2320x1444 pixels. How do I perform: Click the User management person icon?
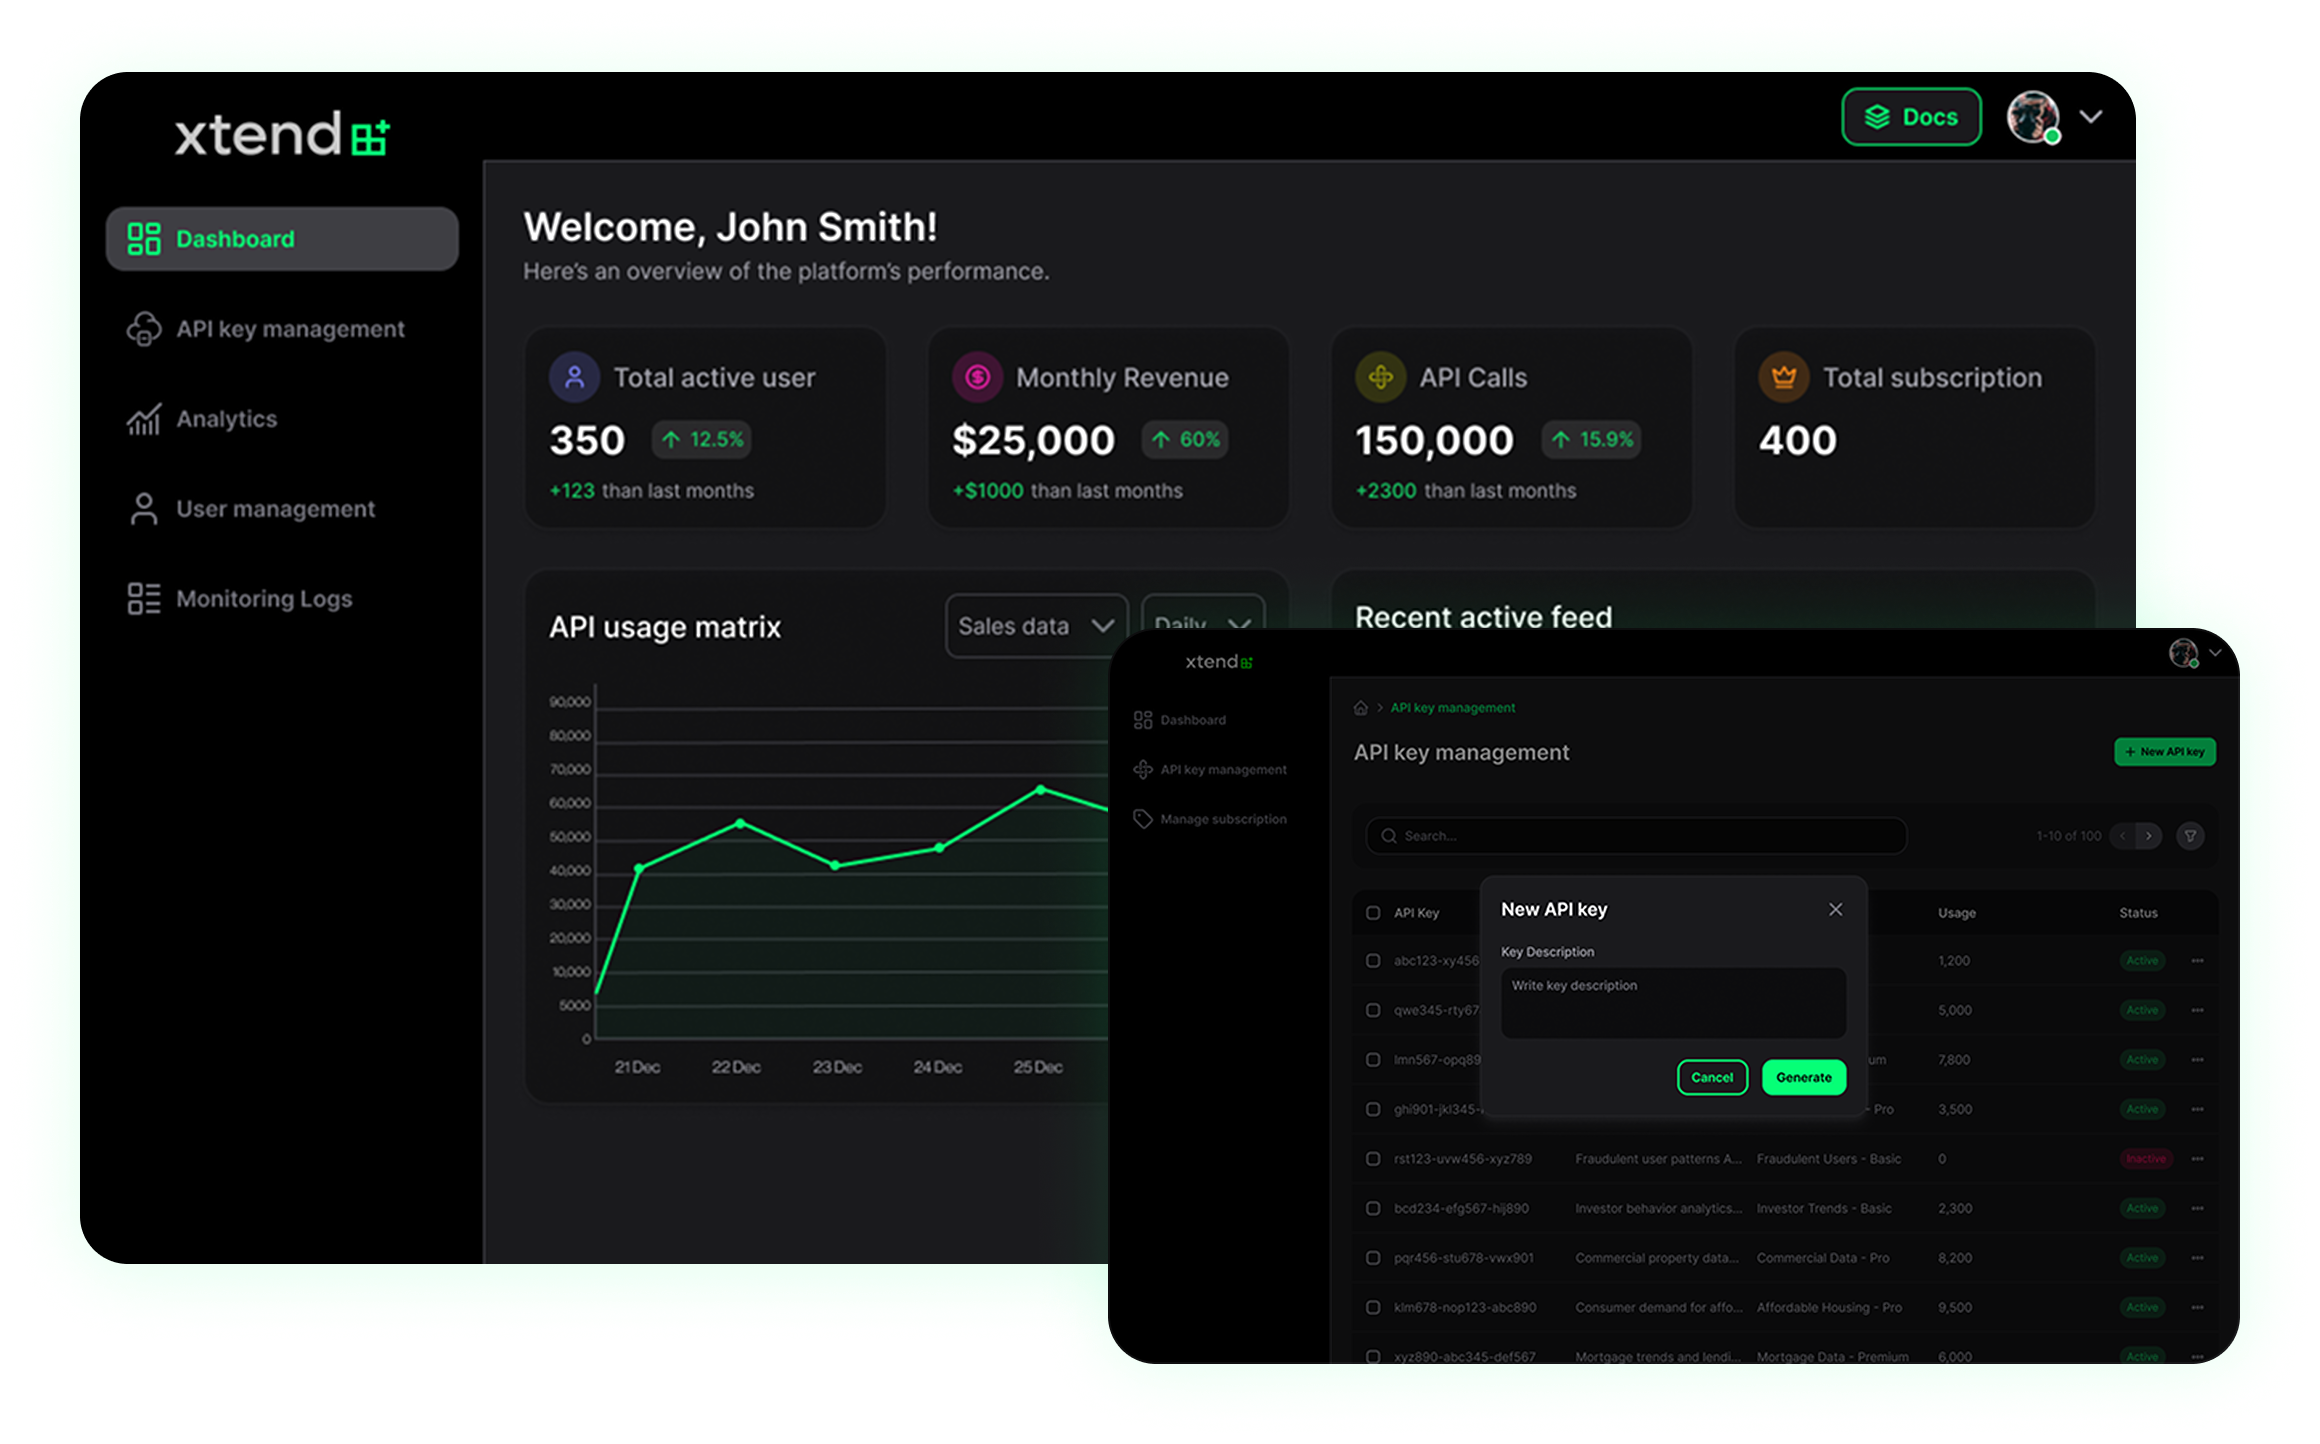tap(144, 509)
